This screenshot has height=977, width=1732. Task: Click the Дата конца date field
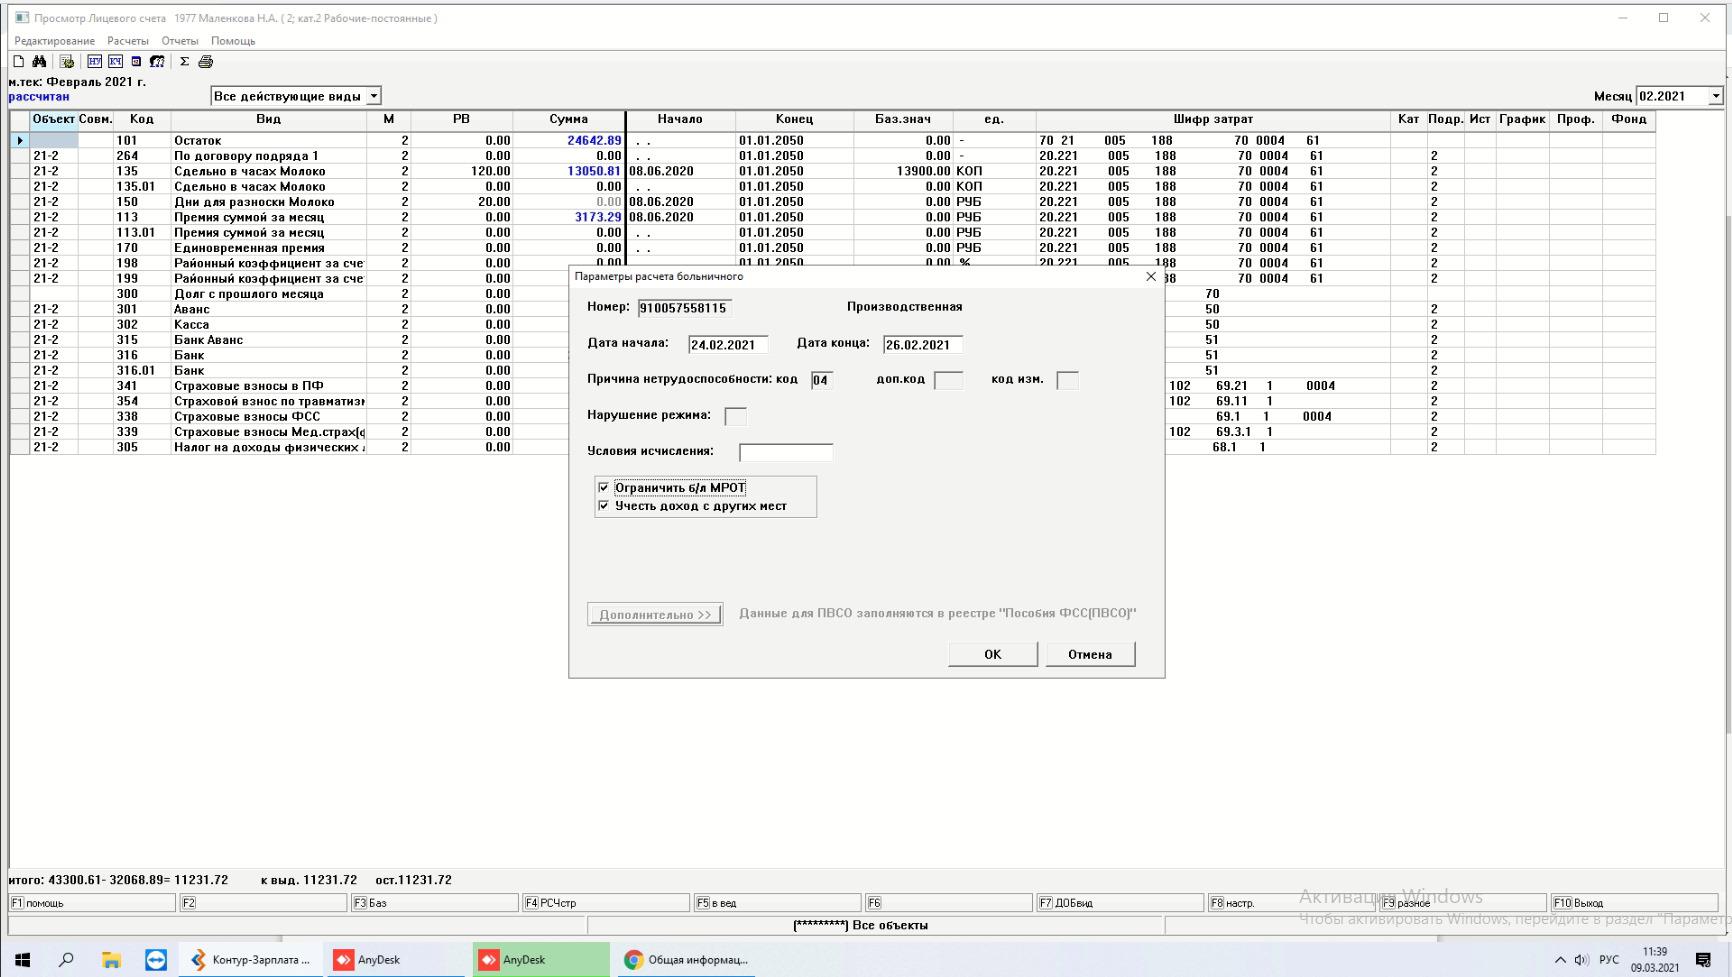tap(923, 345)
